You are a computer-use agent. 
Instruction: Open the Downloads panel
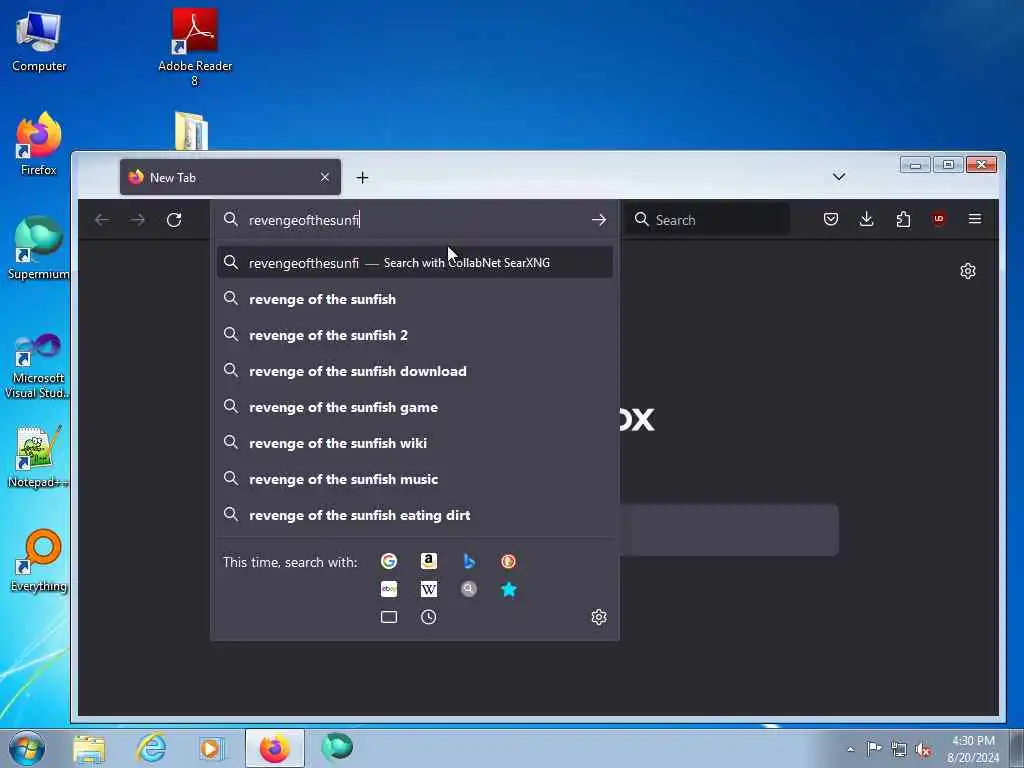tap(867, 219)
